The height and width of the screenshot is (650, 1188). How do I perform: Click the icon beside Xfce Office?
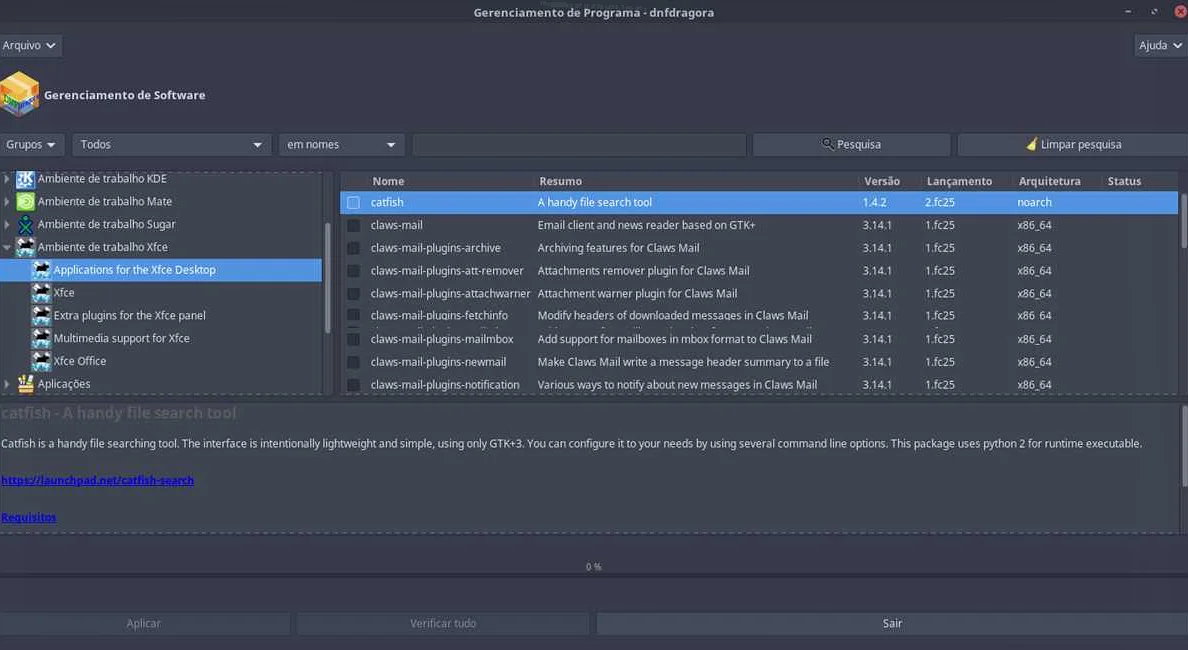[41, 361]
